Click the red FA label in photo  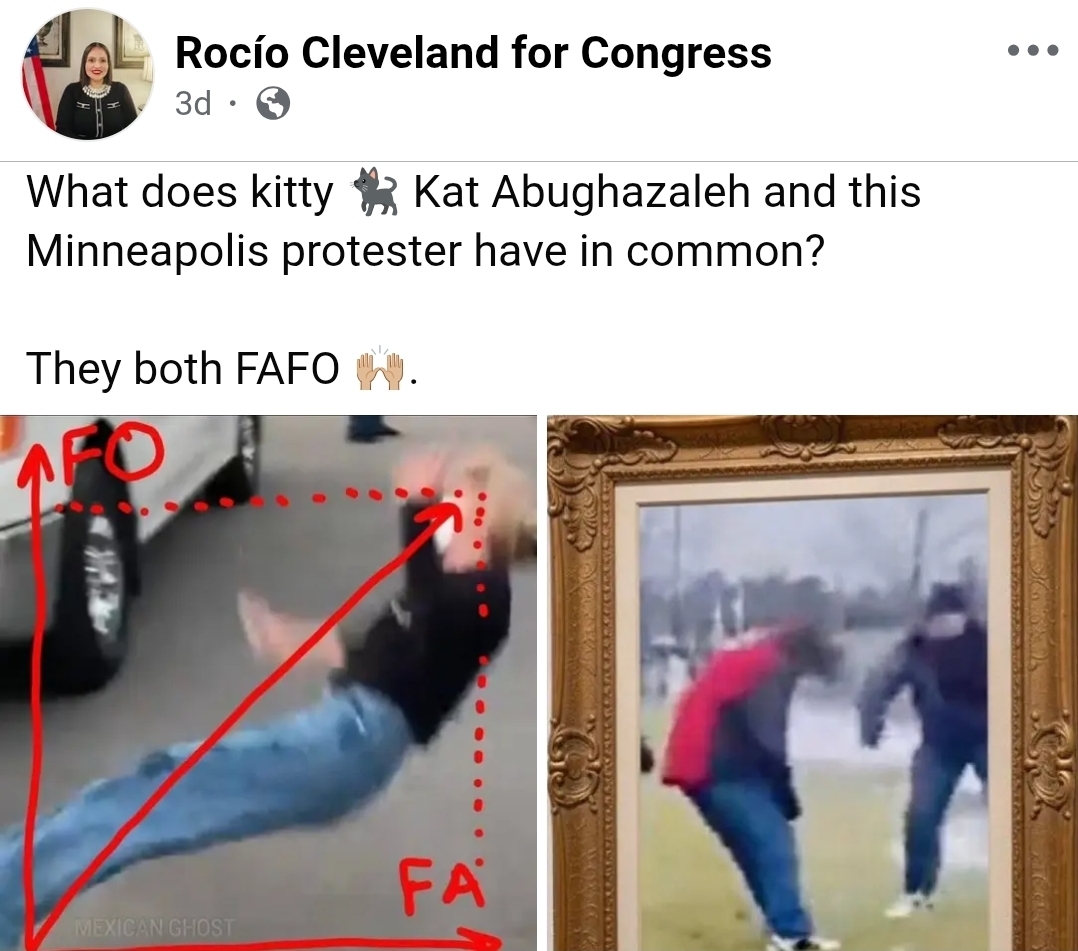pos(442,885)
